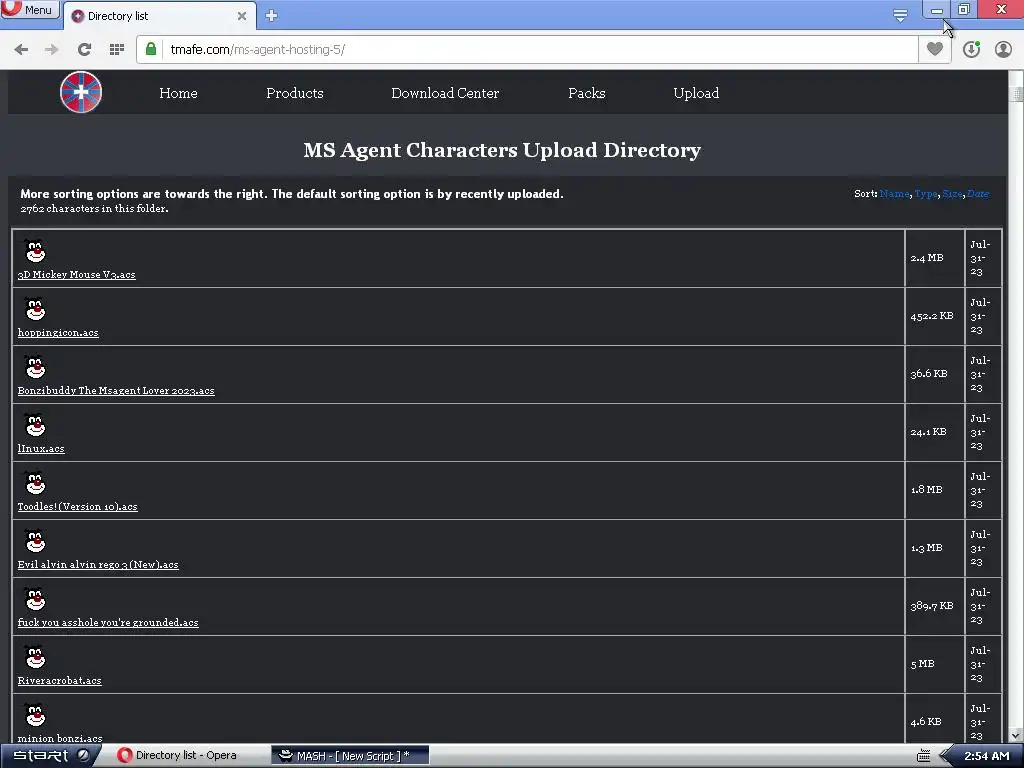Click the character icon above minion bonzi.acs

35,716
